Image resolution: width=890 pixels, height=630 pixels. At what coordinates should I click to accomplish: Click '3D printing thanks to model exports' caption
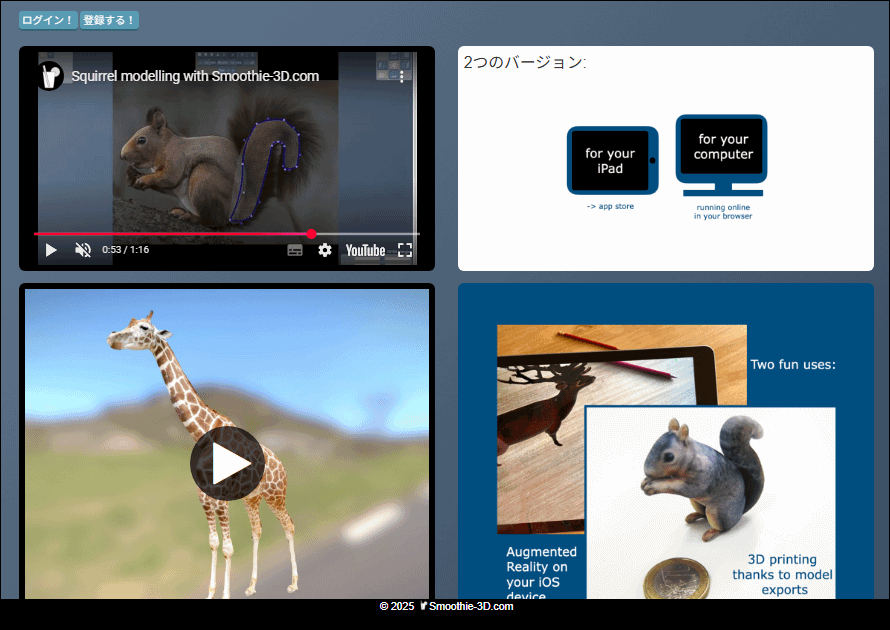(783, 574)
